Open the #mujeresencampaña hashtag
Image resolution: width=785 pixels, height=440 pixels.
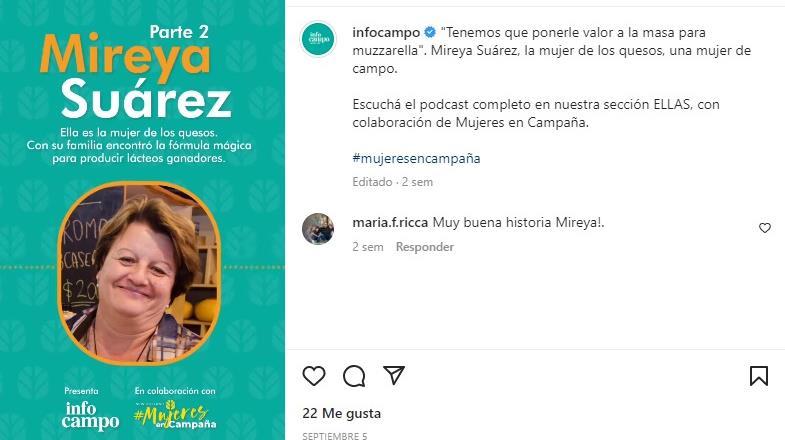point(416,159)
